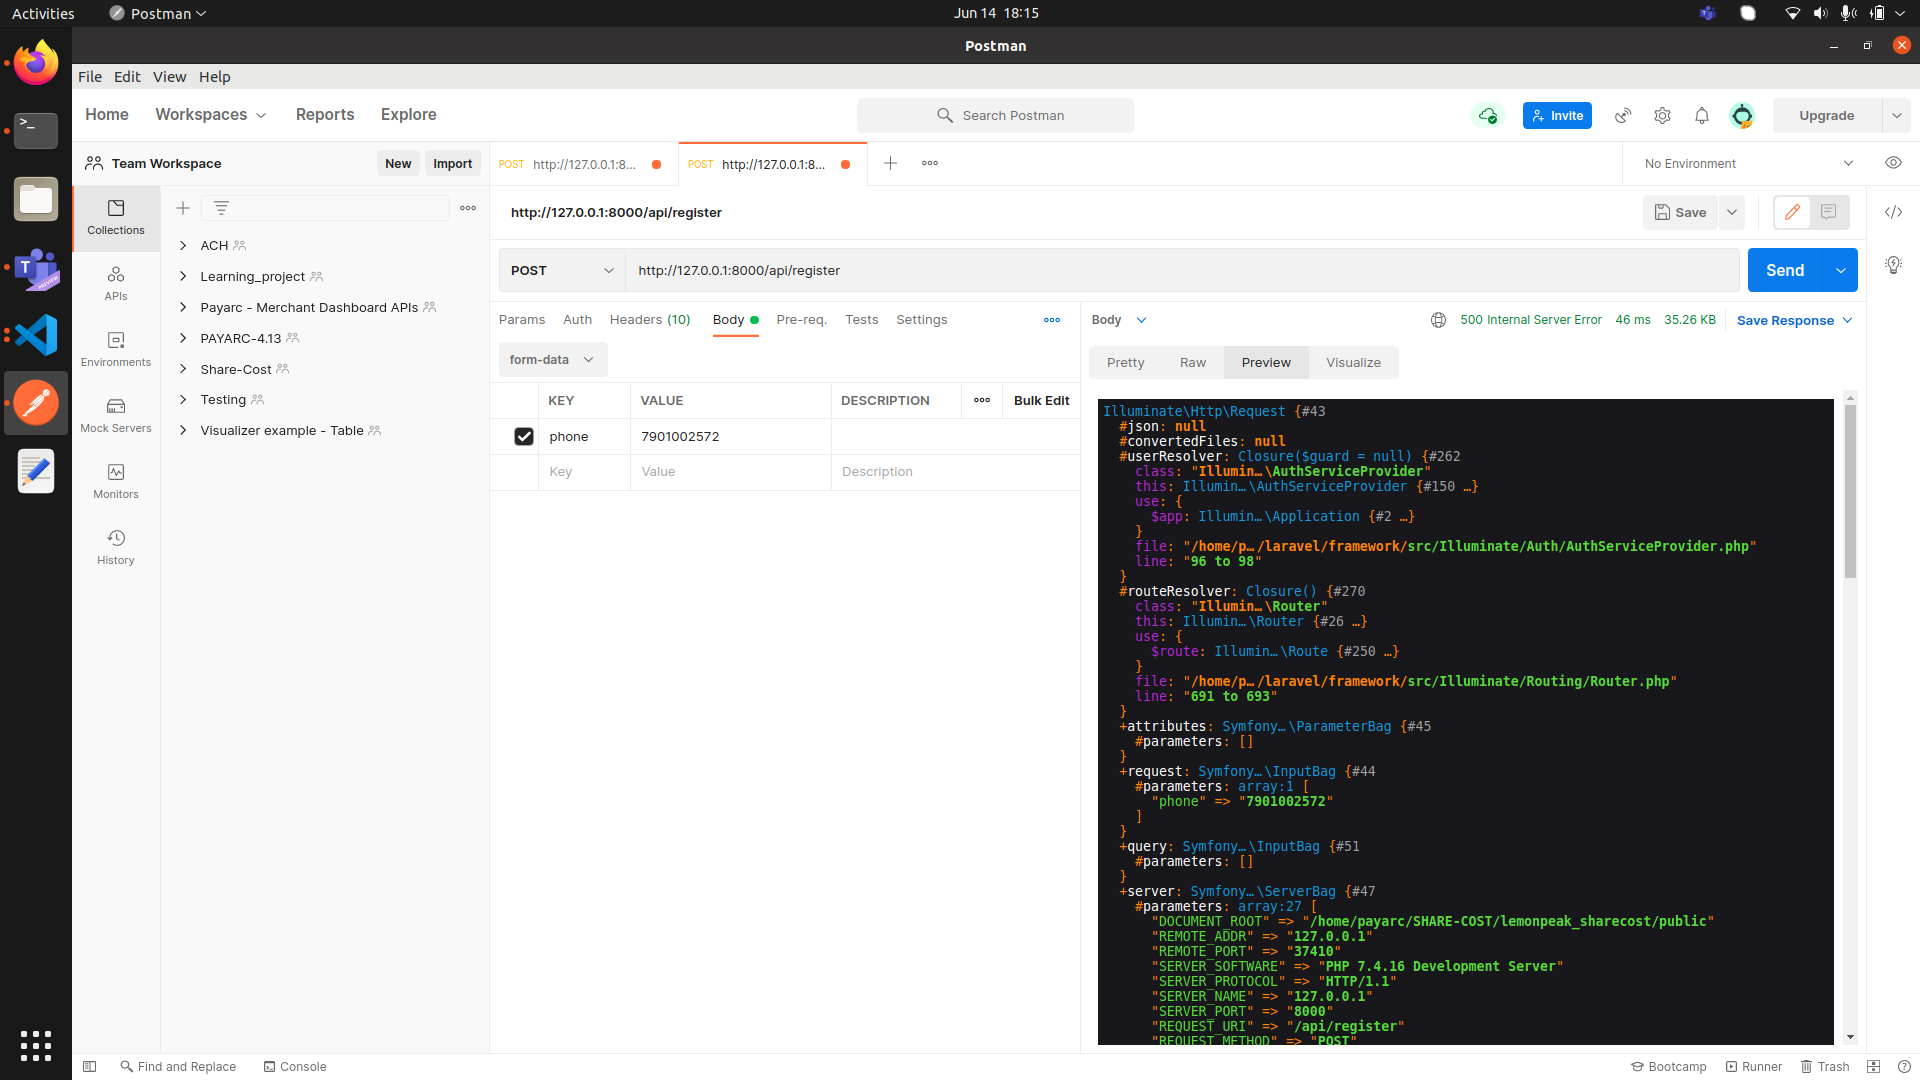Click the History panel icon
This screenshot has width=1920, height=1080.
tap(115, 537)
